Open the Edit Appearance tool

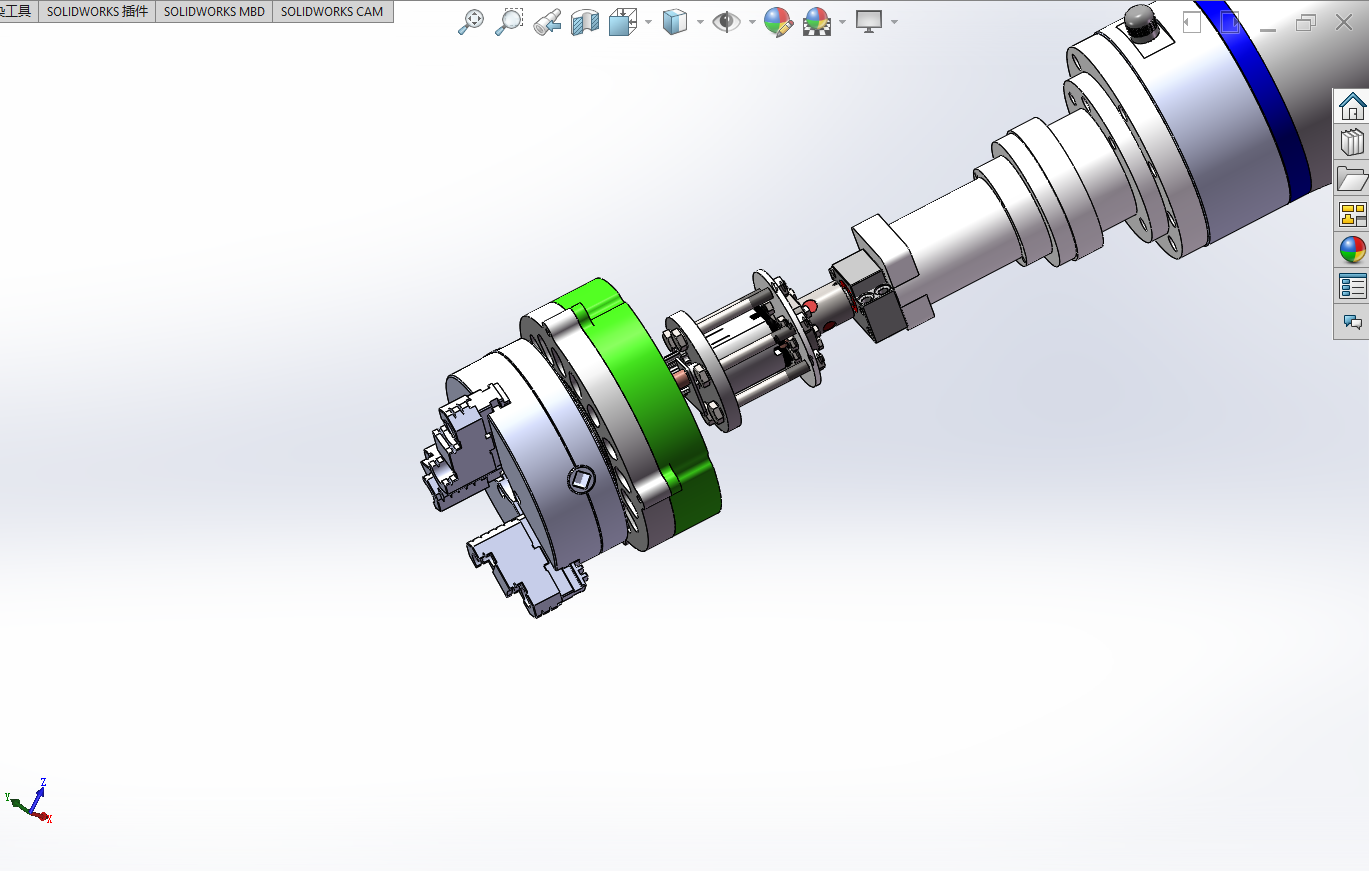(778, 22)
